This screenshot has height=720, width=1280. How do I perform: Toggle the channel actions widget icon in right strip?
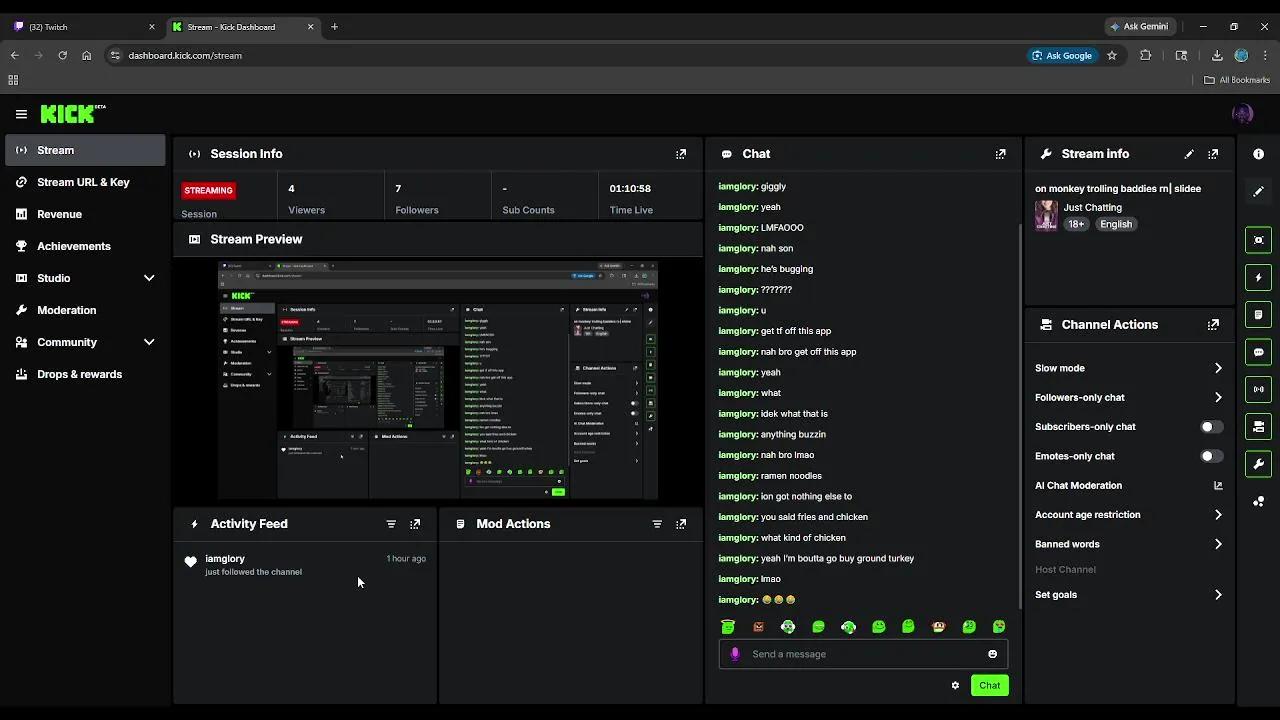click(x=1258, y=427)
